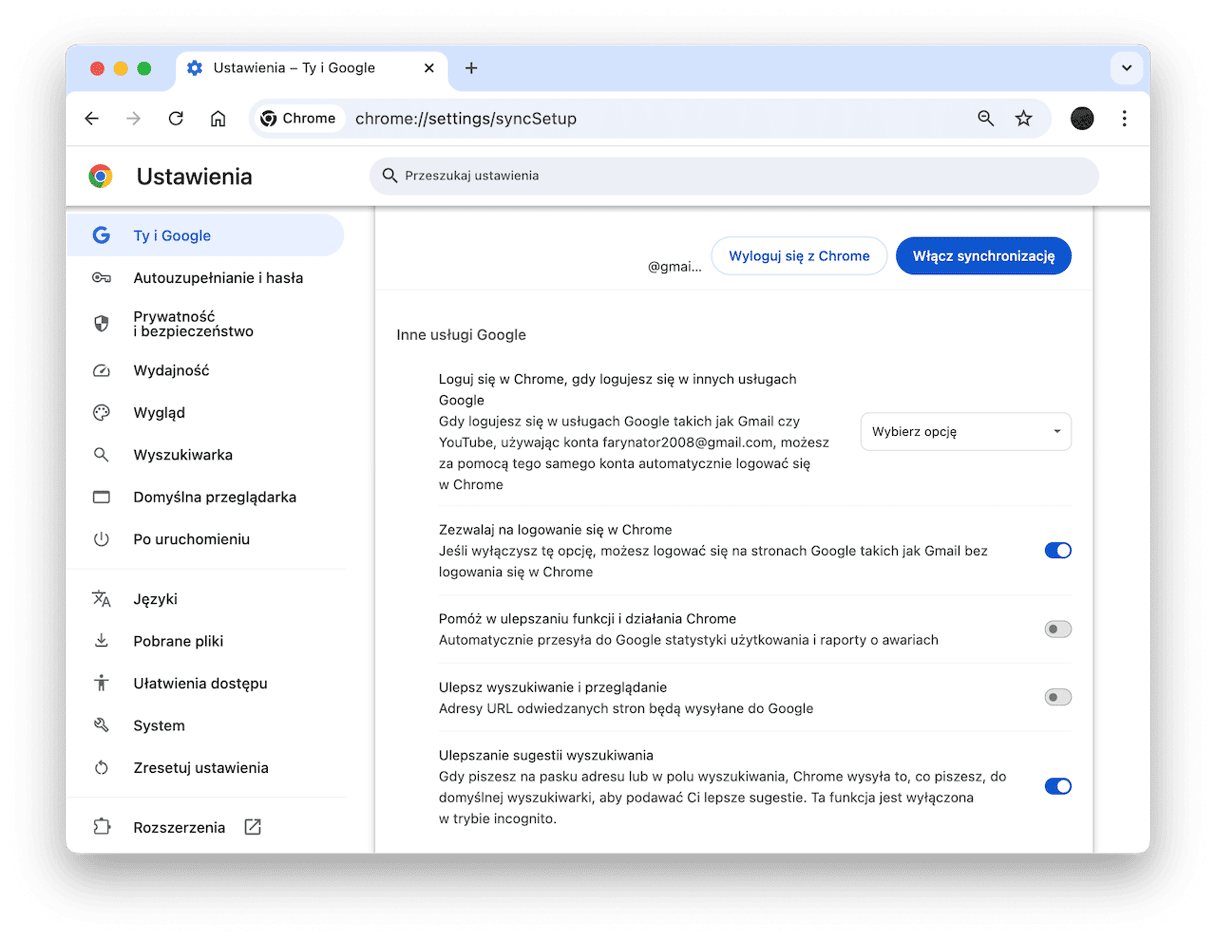Open the three-dot Chrome menu
The image size is (1216, 940).
[x=1124, y=119]
